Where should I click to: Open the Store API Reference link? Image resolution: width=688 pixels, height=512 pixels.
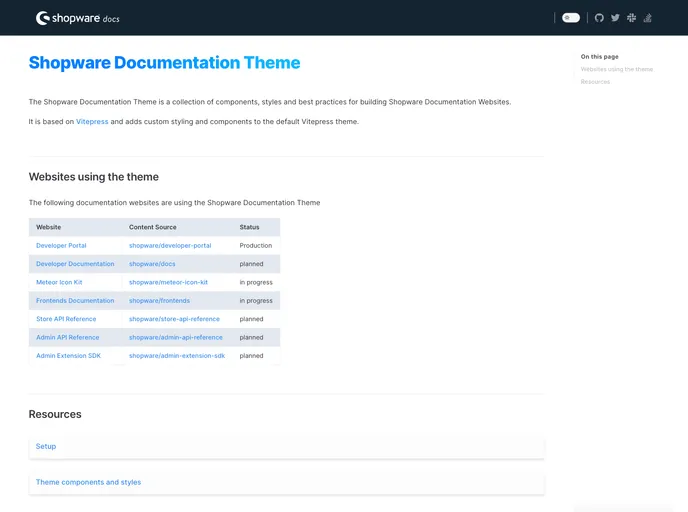[66, 319]
